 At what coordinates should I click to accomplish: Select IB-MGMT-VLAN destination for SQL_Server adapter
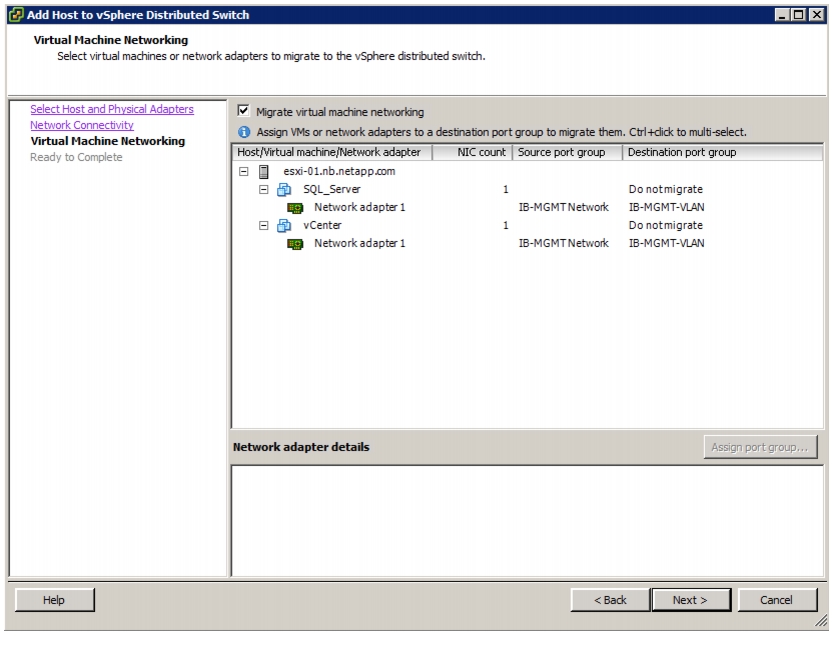click(667, 207)
